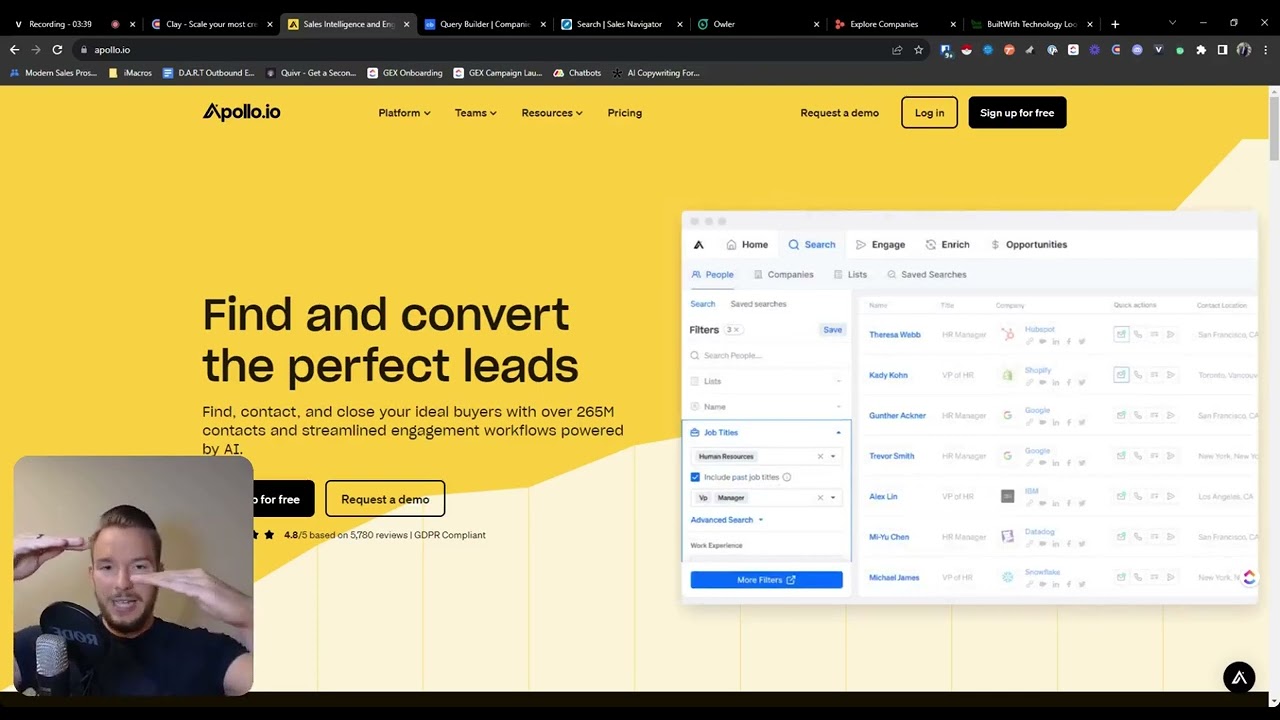
Task: Click Home icon in Apollo app preview
Action: coord(732,244)
